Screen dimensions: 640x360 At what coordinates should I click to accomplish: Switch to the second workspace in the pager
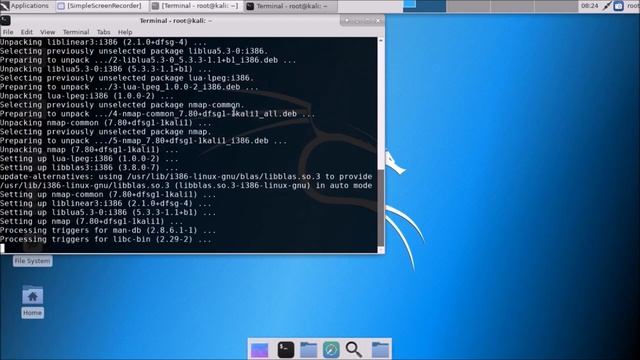coord(468,6)
